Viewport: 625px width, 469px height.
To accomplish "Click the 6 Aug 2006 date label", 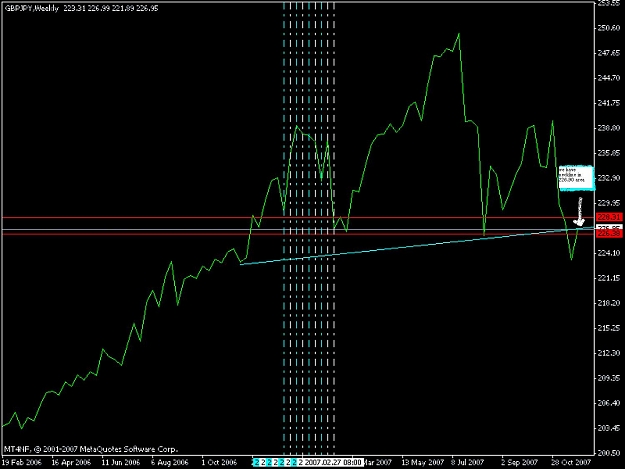I will 169,462.
